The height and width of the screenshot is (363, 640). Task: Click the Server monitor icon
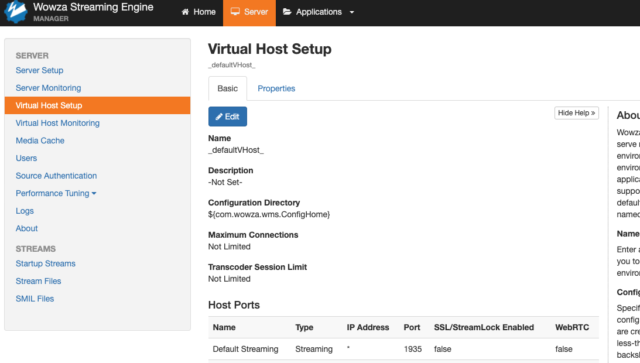[235, 11]
